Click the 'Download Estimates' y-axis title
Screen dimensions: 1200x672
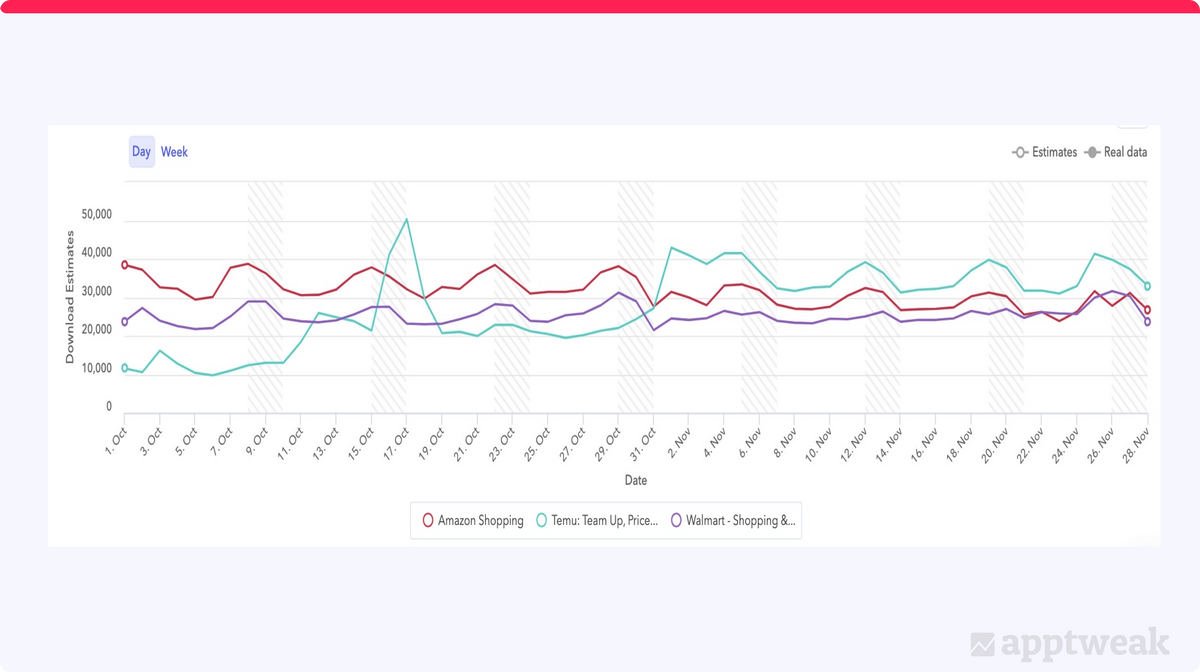pyautogui.click(x=70, y=296)
